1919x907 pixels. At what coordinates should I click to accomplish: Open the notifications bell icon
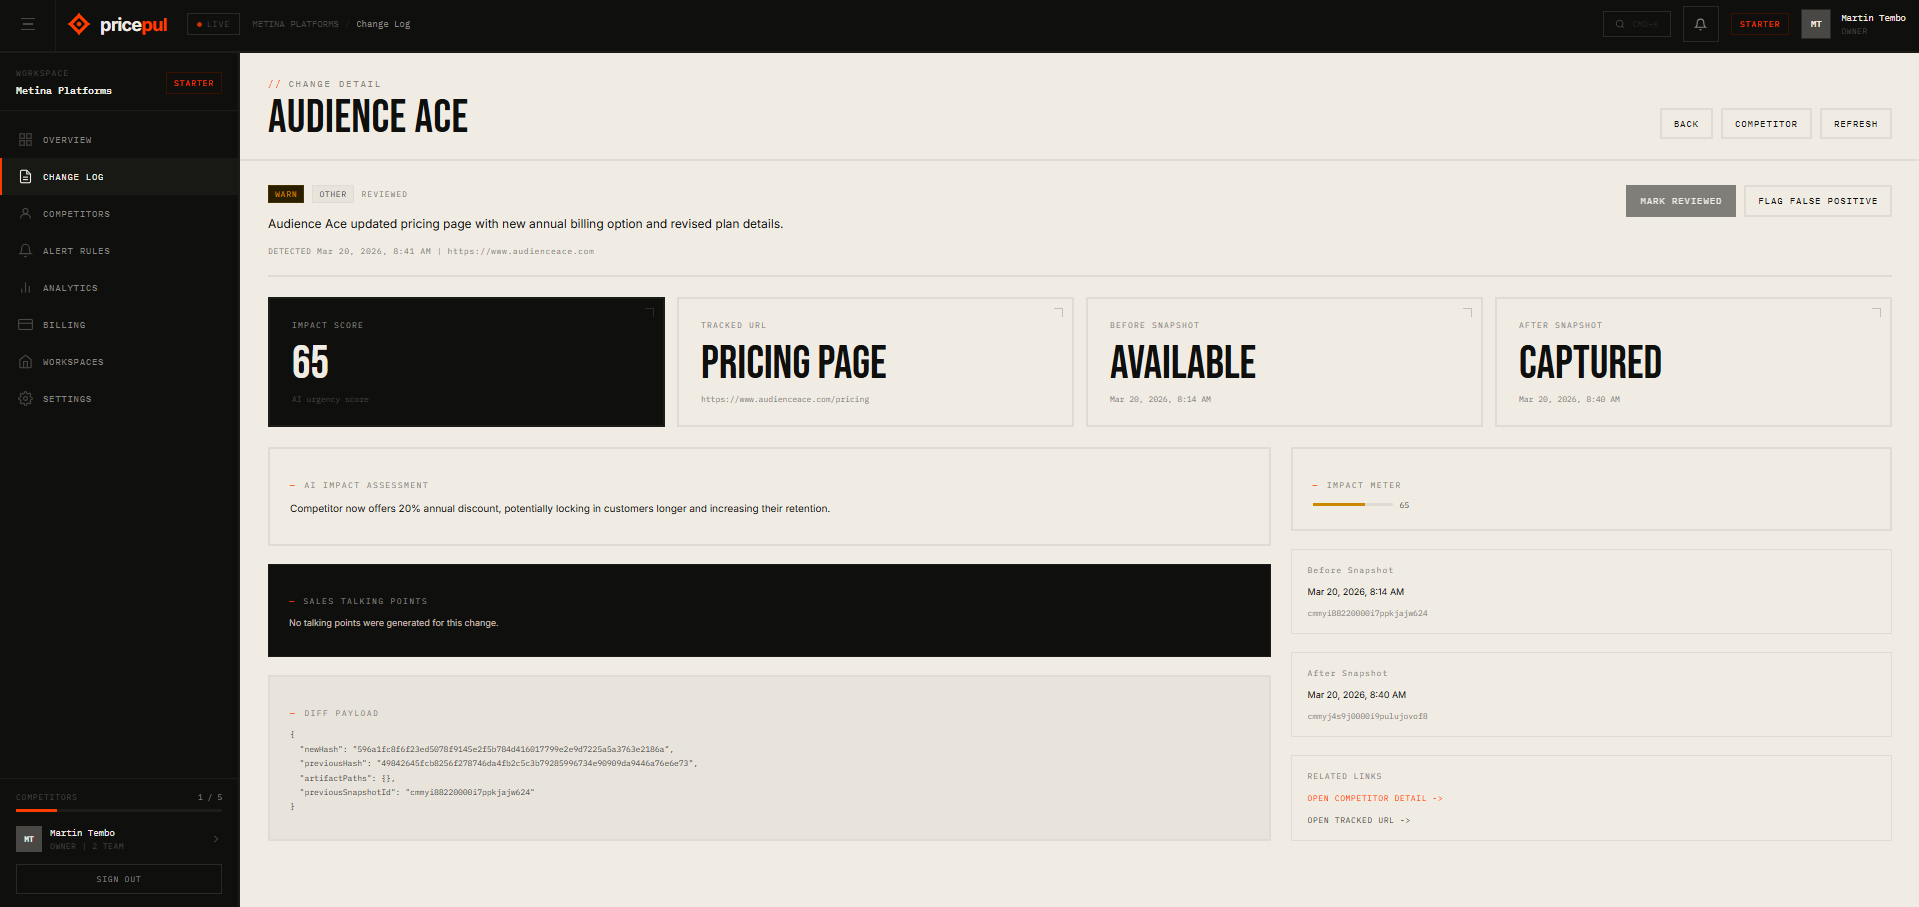click(x=1700, y=24)
